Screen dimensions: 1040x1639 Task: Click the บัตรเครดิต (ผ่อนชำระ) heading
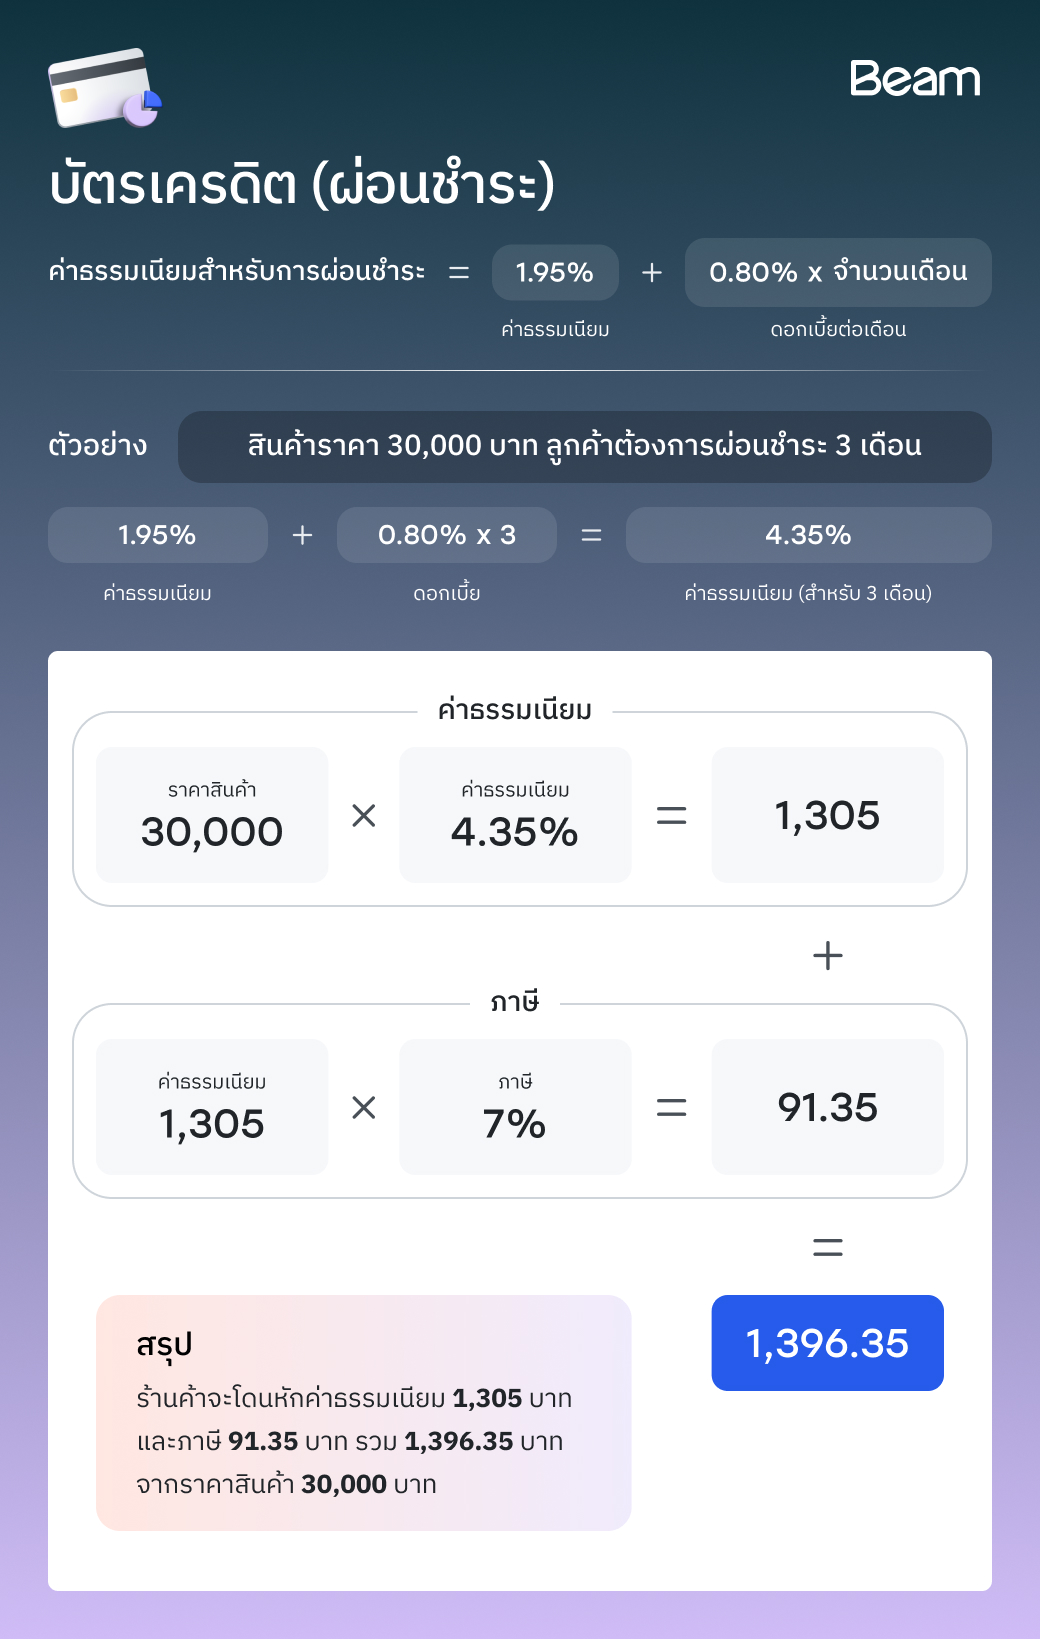coord(302,184)
